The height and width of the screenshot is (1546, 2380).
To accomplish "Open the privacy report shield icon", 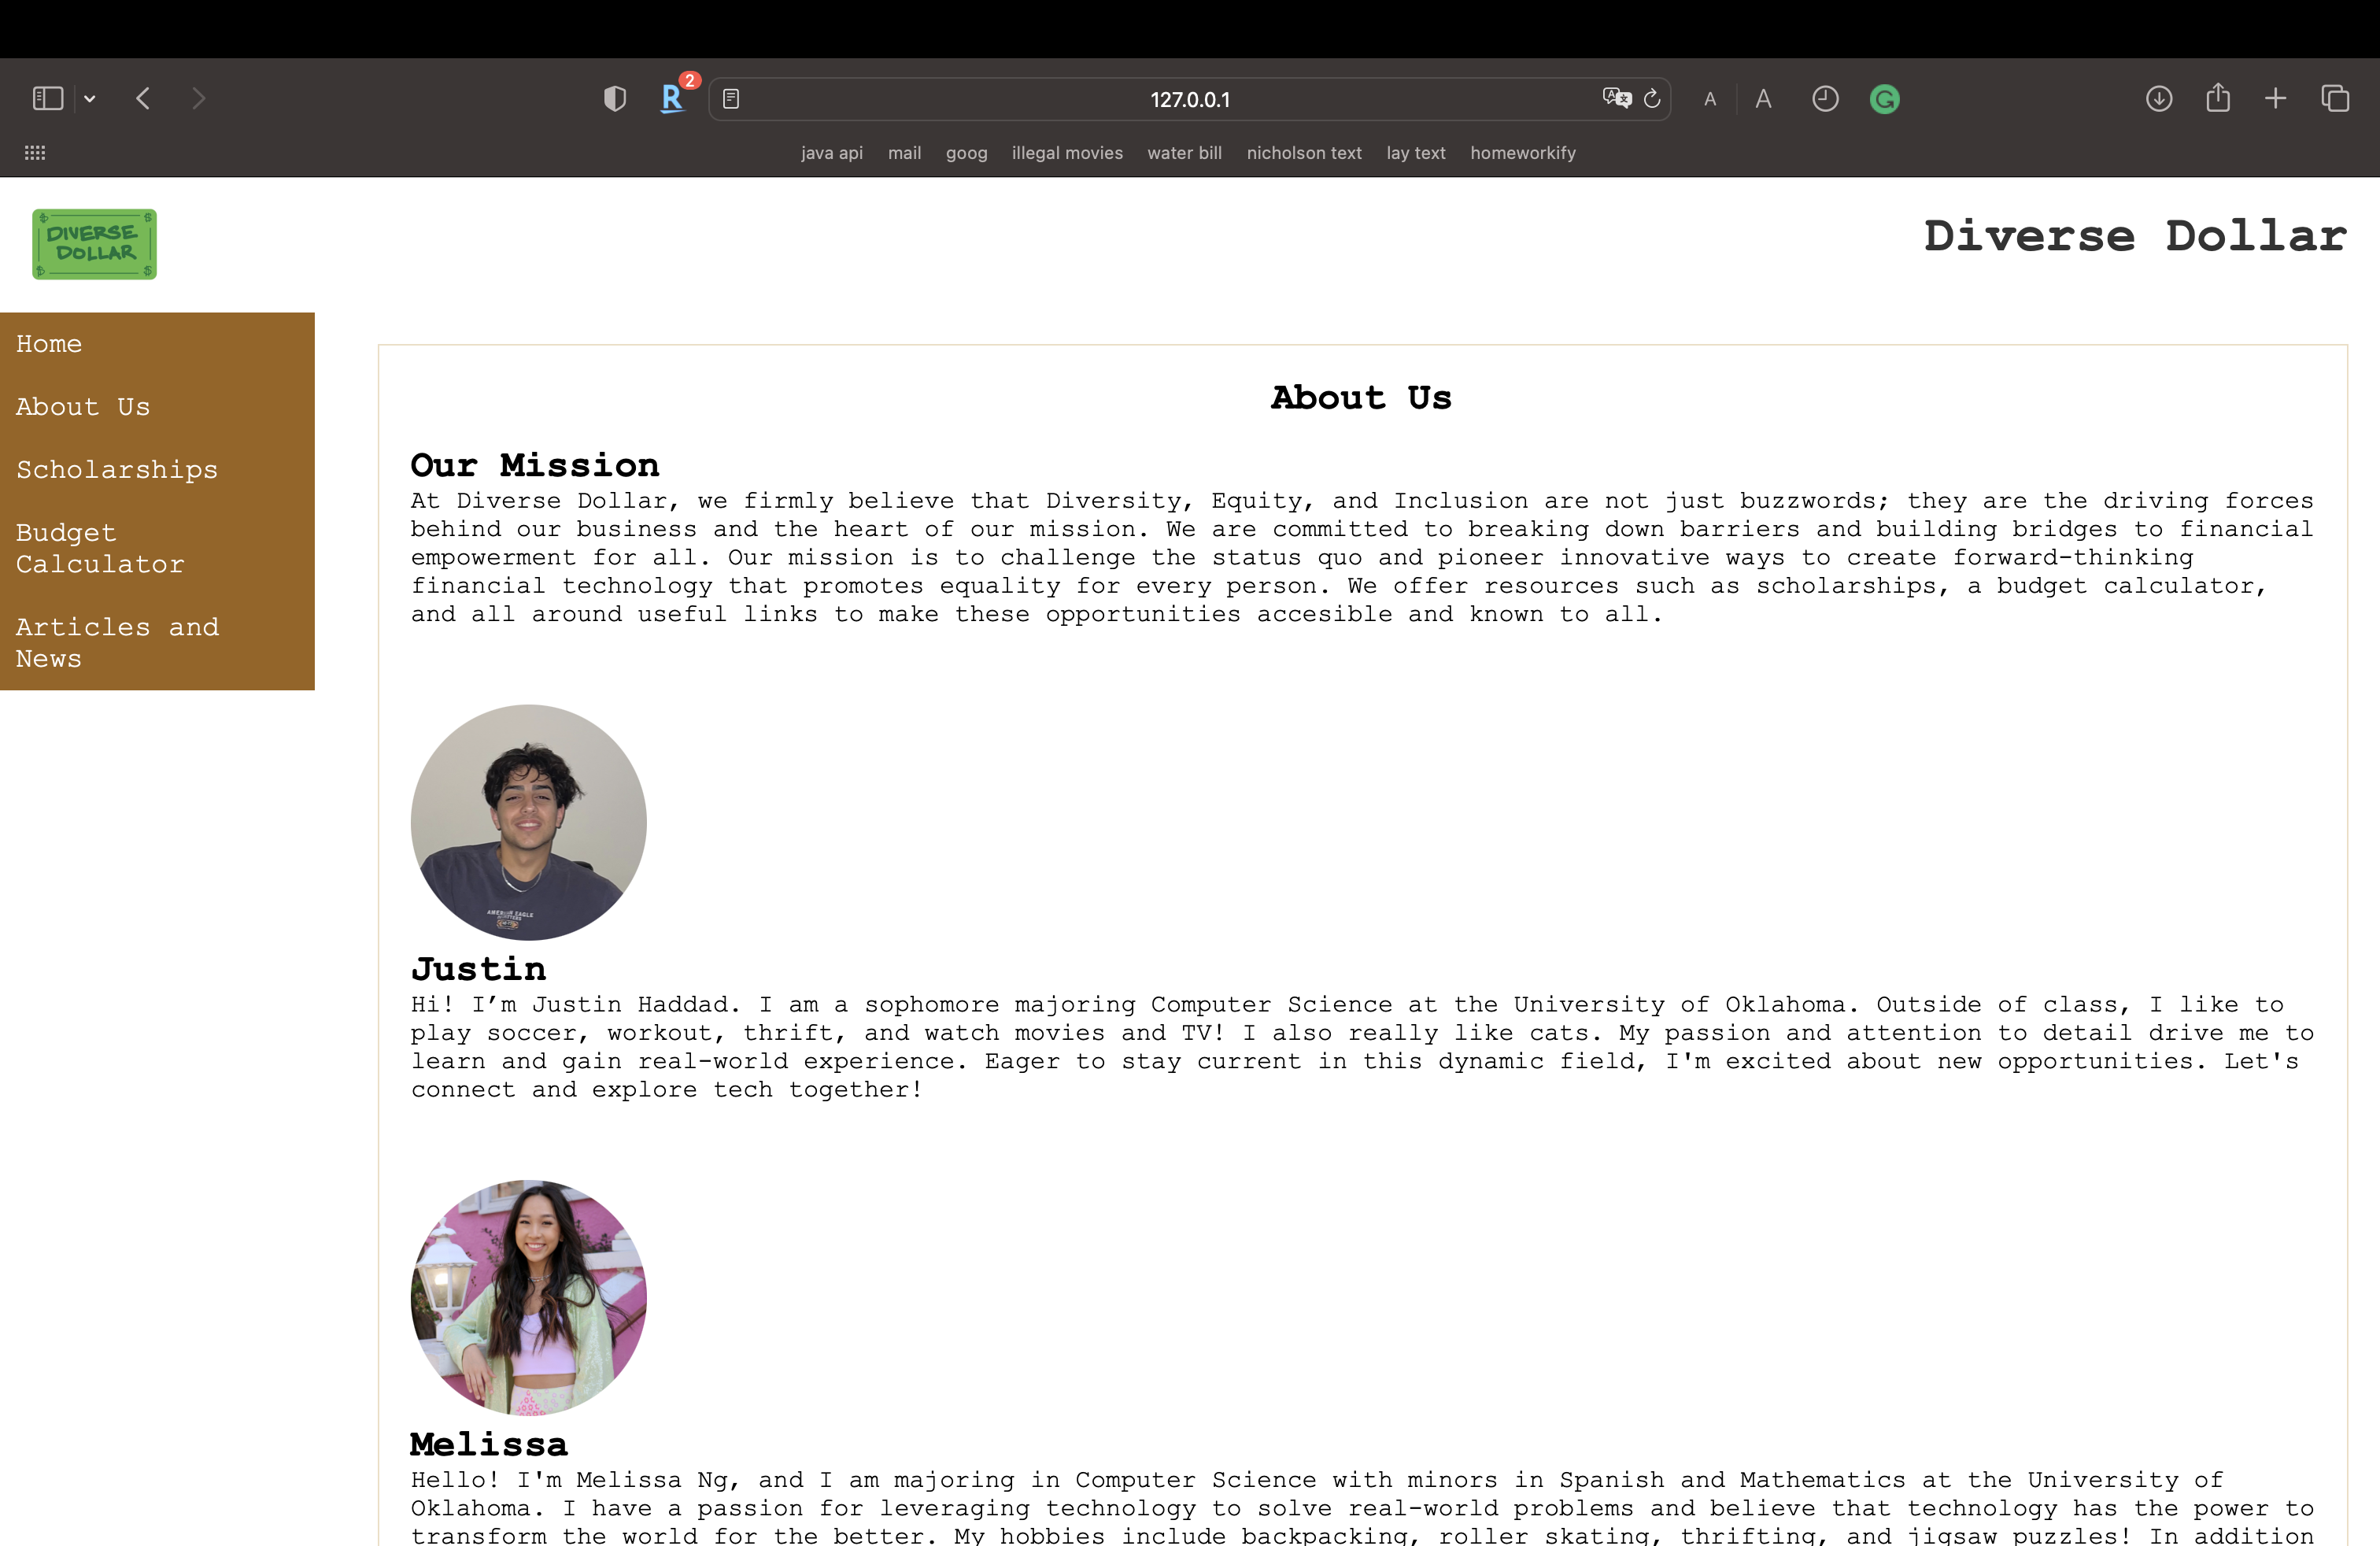I will pyautogui.click(x=615, y=98).
